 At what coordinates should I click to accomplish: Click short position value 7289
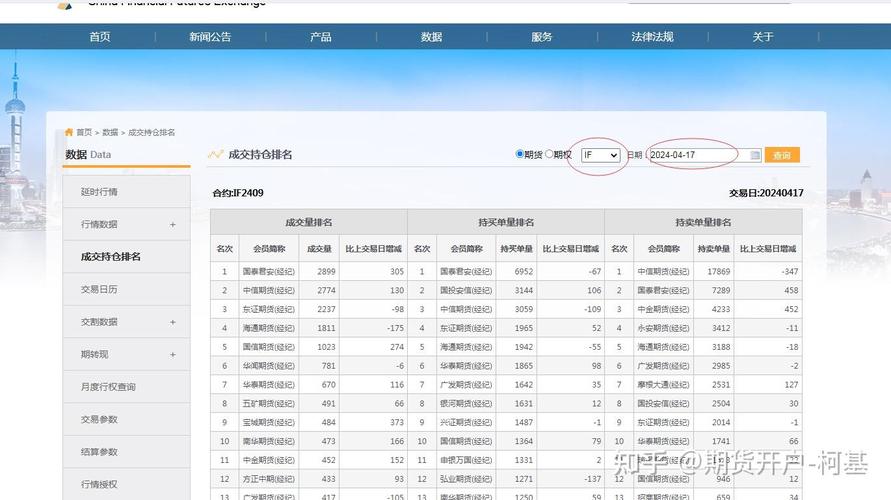coord(721,290)
